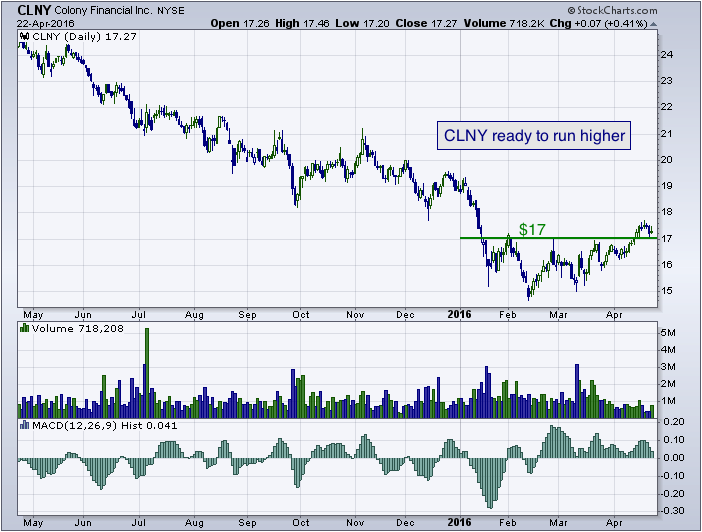Screen dimensions: 702x532
Task: Click the bold '2016' label under price chart
Action: pyautogui.click(x=459, y=314)
